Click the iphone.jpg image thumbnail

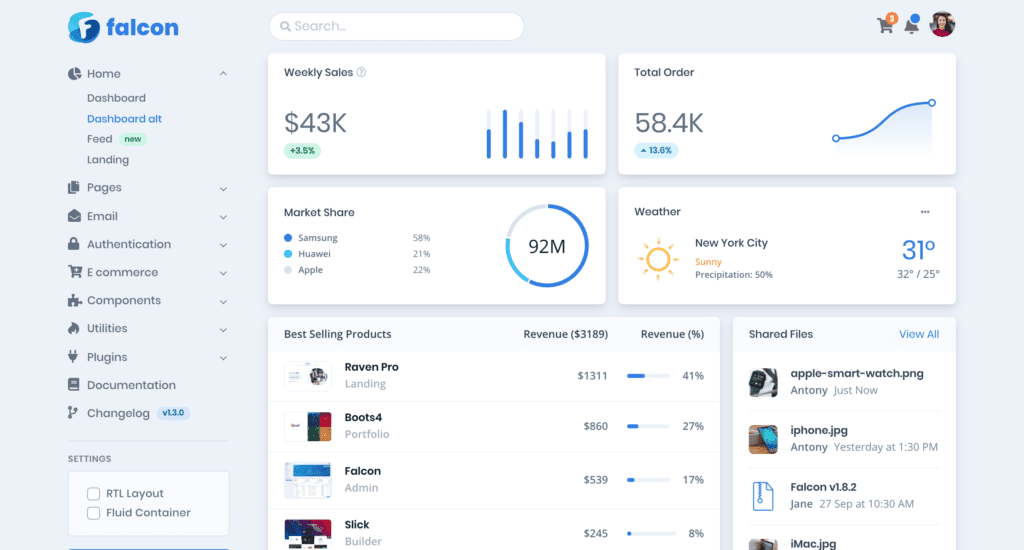(x=763, y=439)
